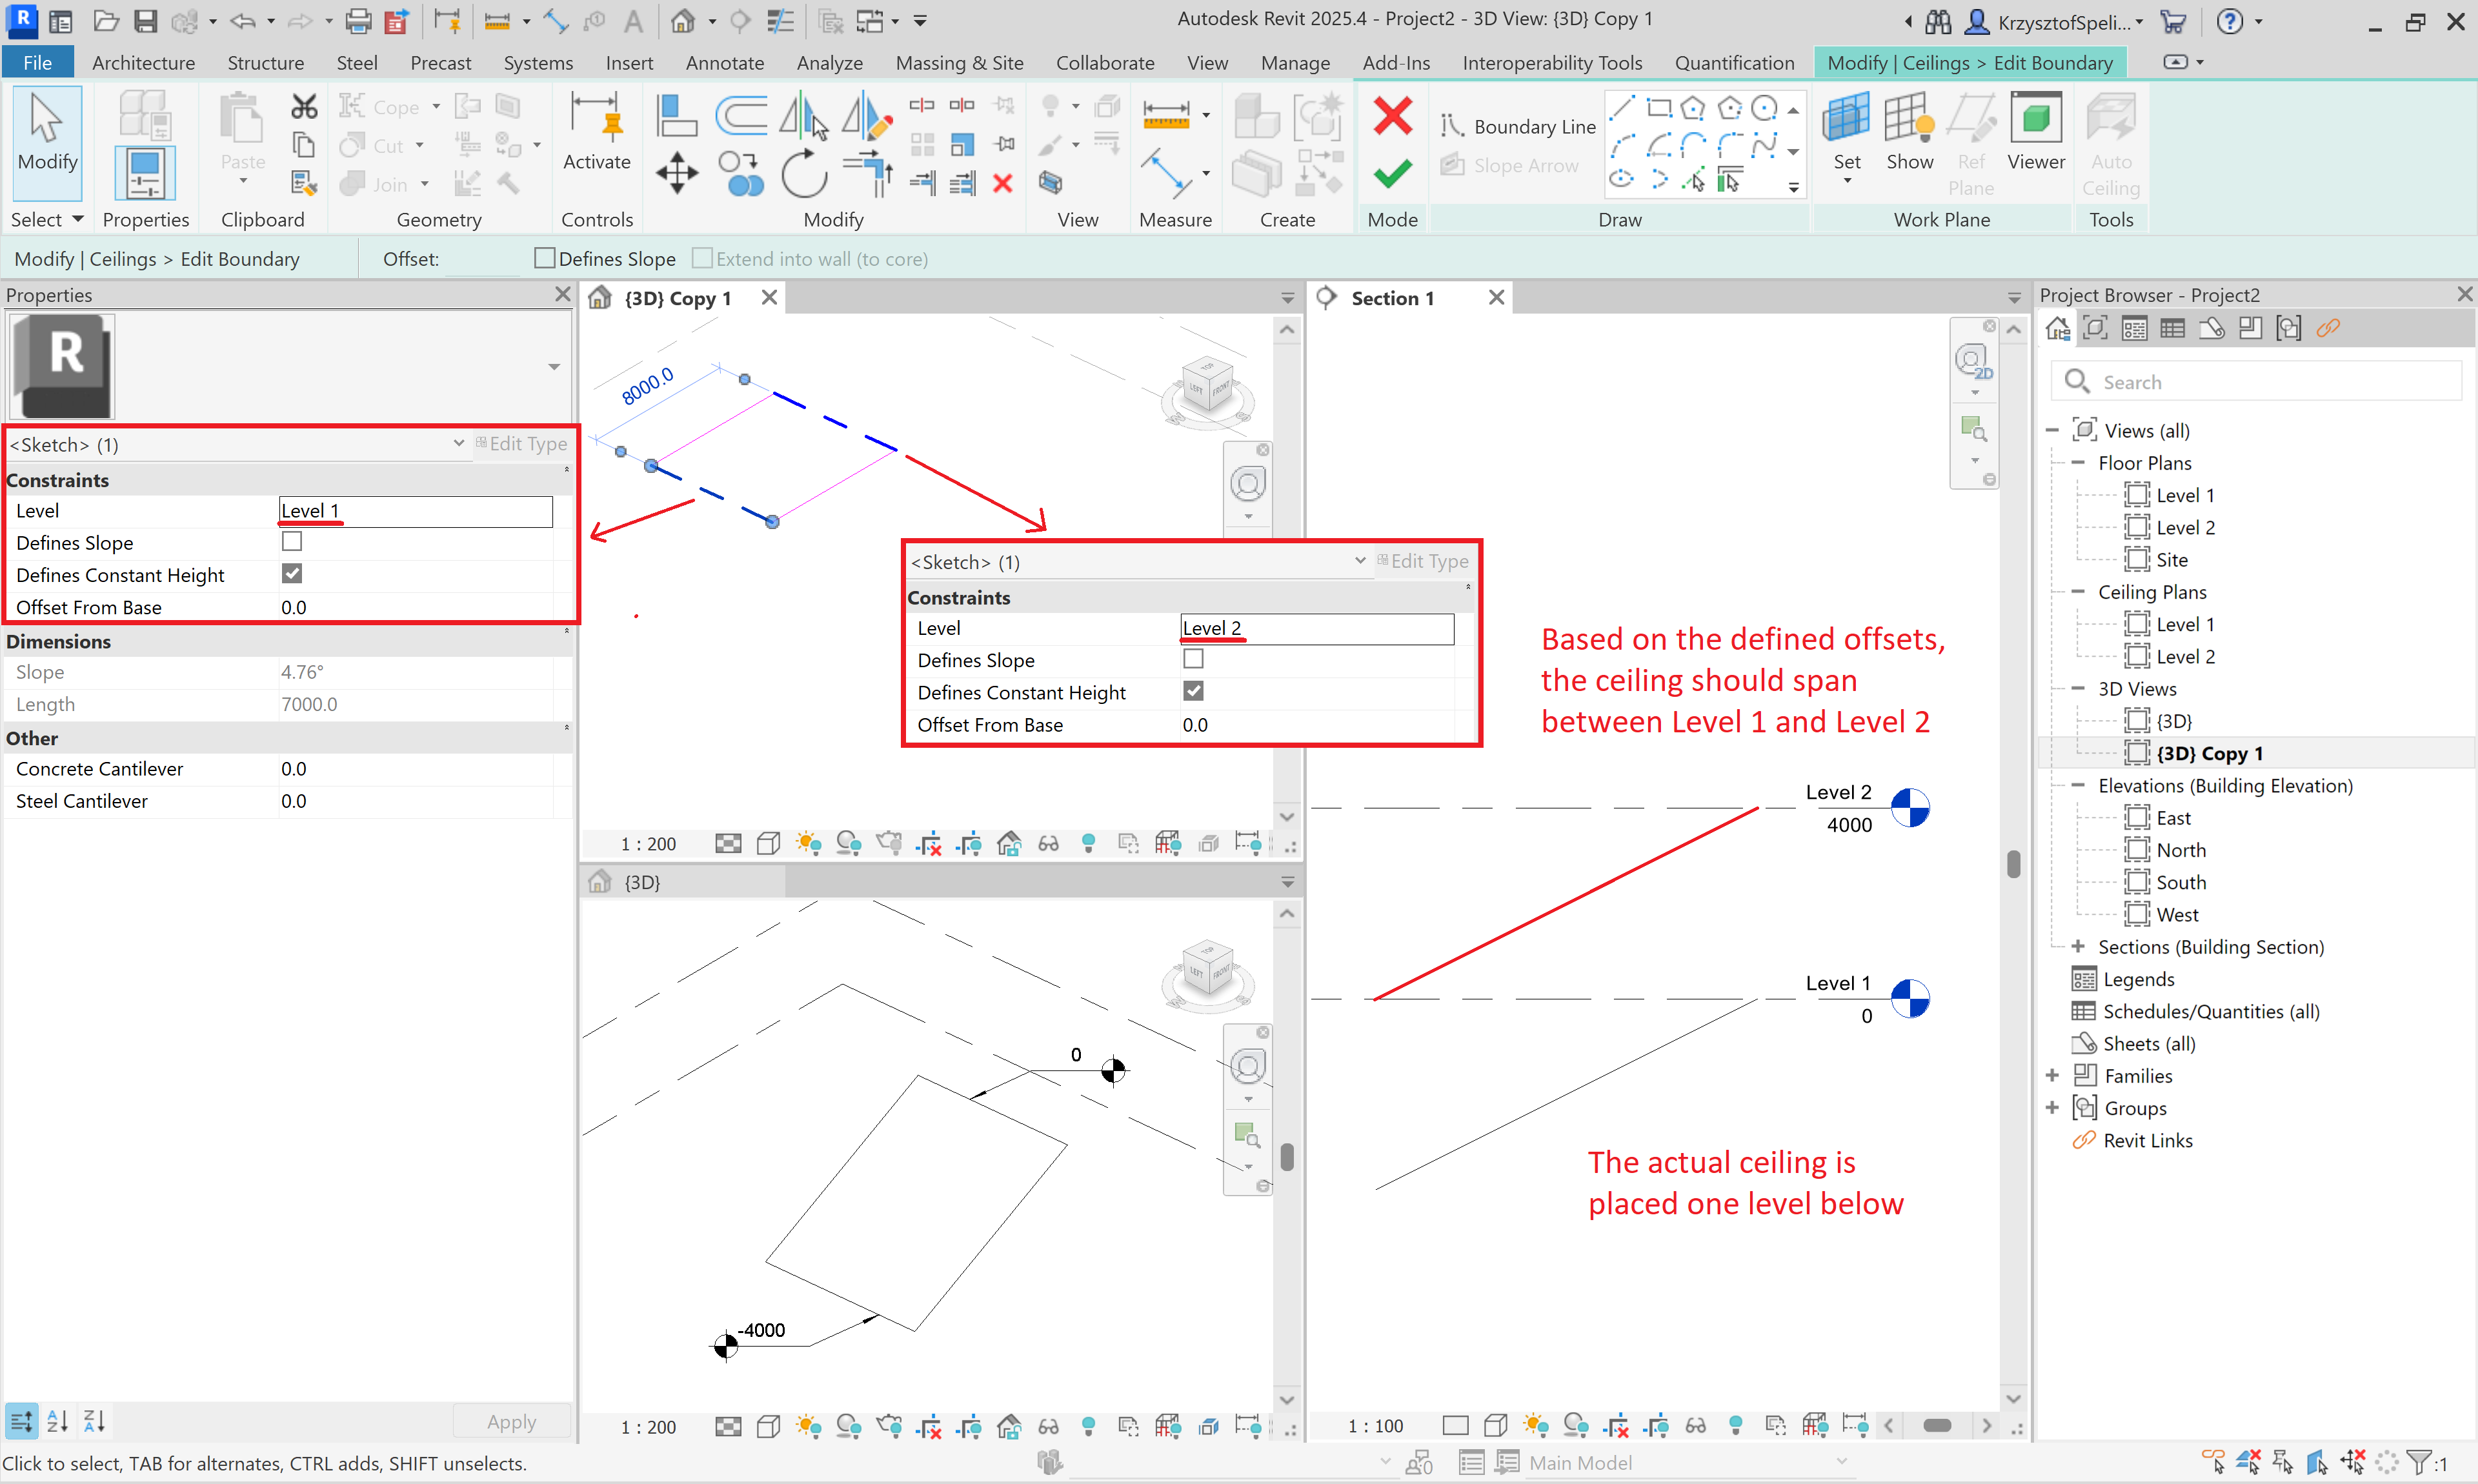Expand the Sections (Building Section) node
The height and width of the screenshot is (1484, 2478).
point(2078,947)
